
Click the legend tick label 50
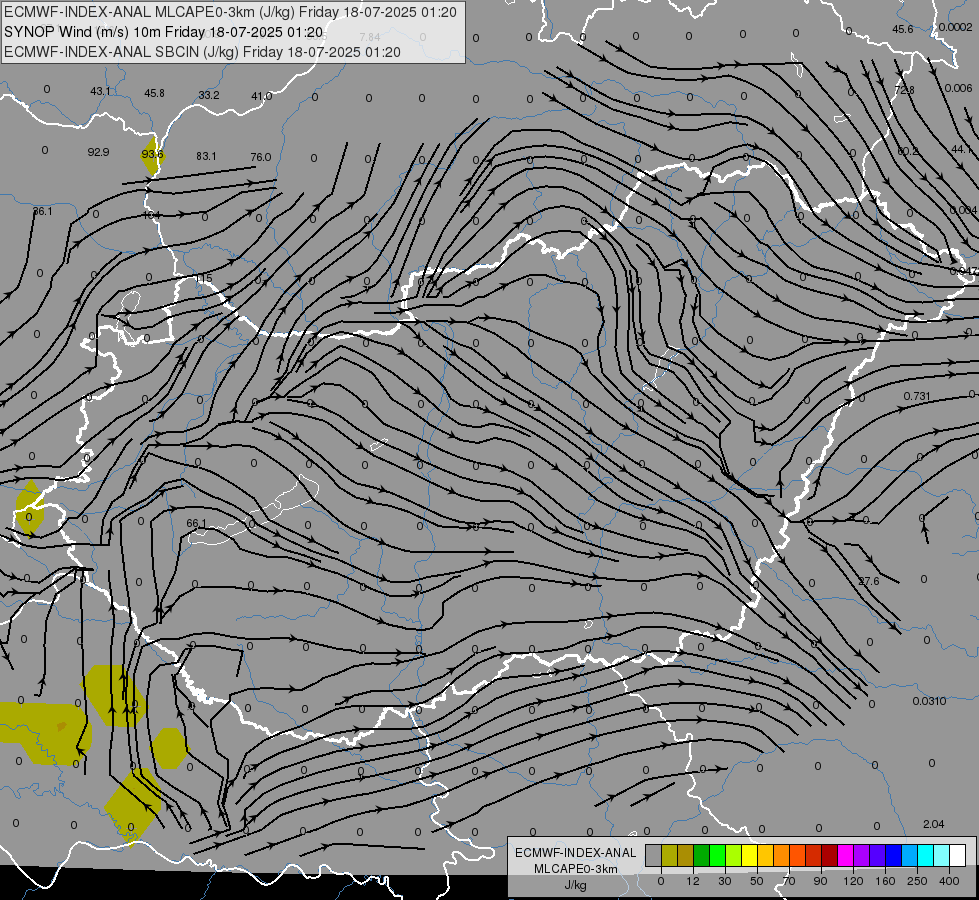click(757, 881)
